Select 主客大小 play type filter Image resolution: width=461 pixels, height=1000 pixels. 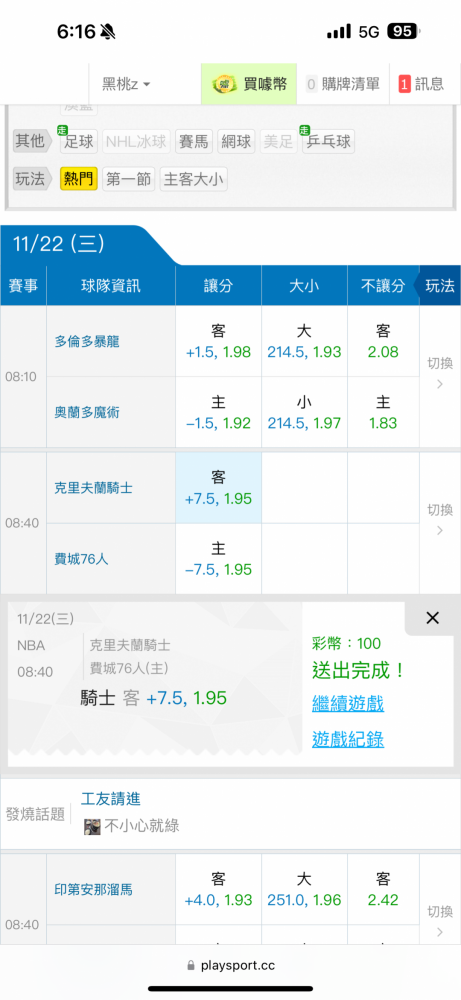[193, 179]
